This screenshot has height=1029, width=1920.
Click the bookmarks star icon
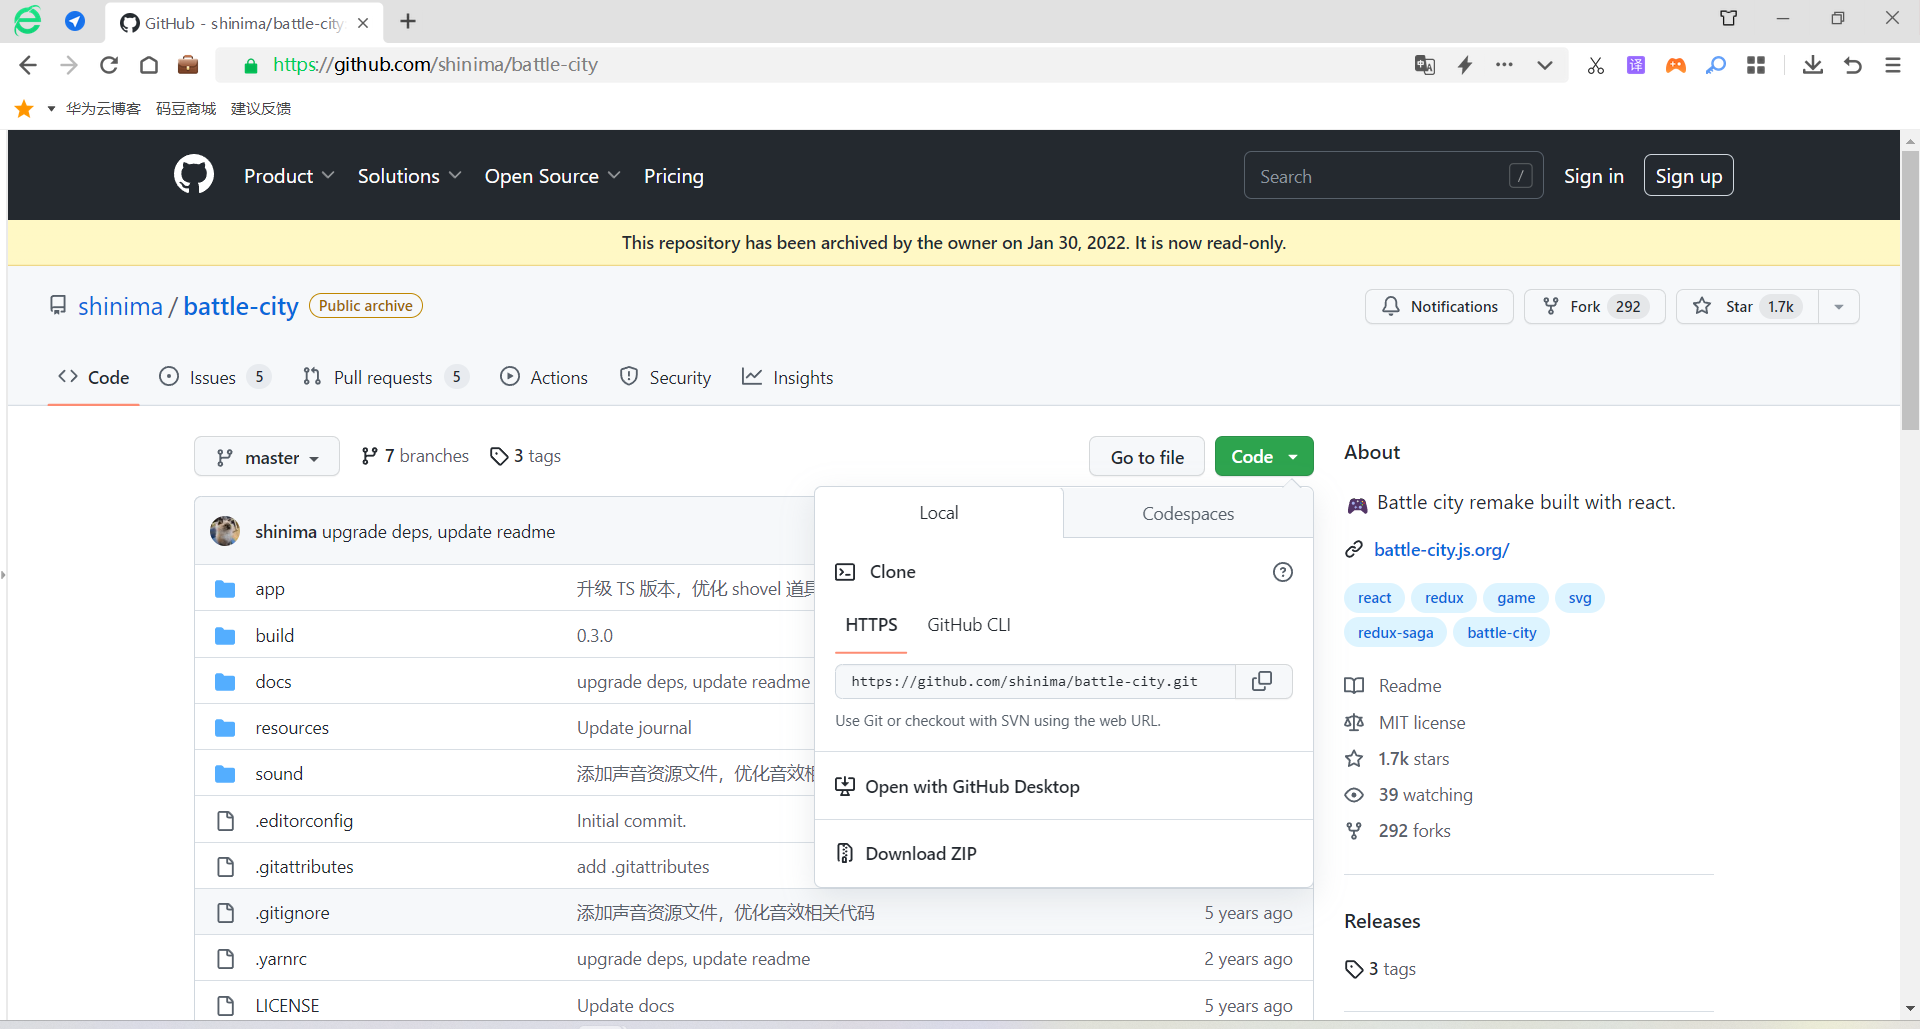24,108
